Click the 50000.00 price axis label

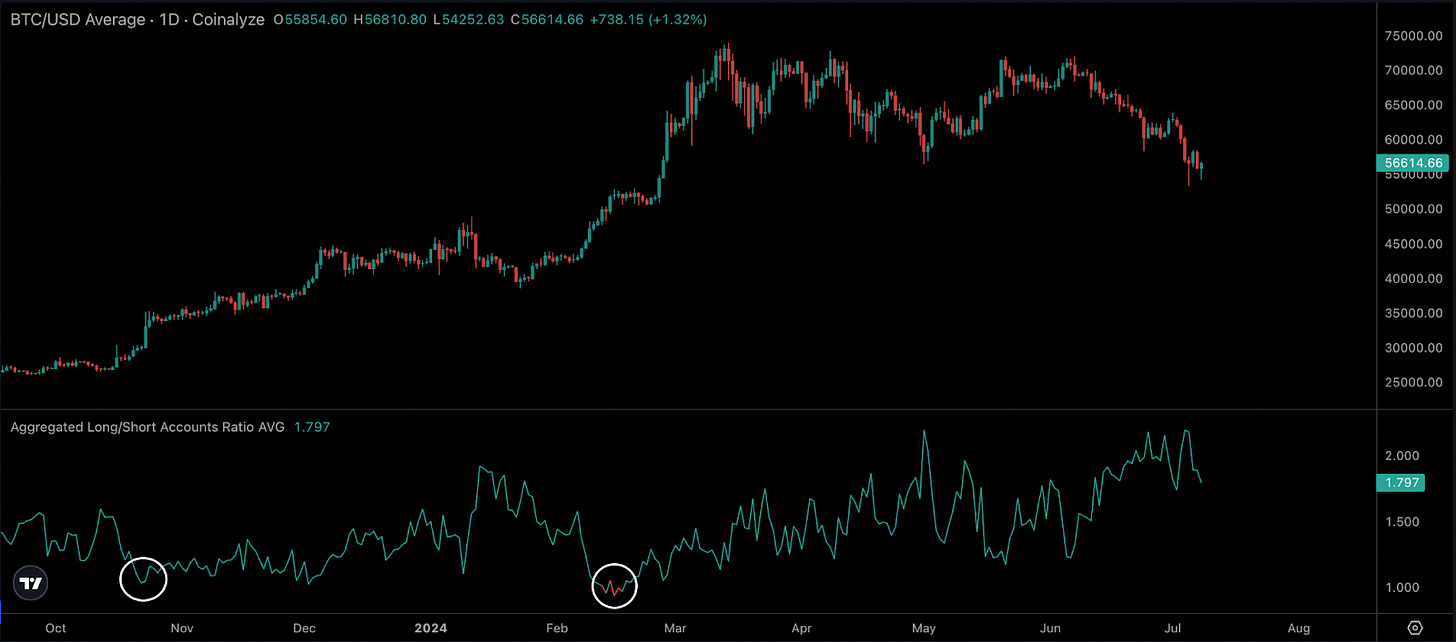click(1413, 209)
